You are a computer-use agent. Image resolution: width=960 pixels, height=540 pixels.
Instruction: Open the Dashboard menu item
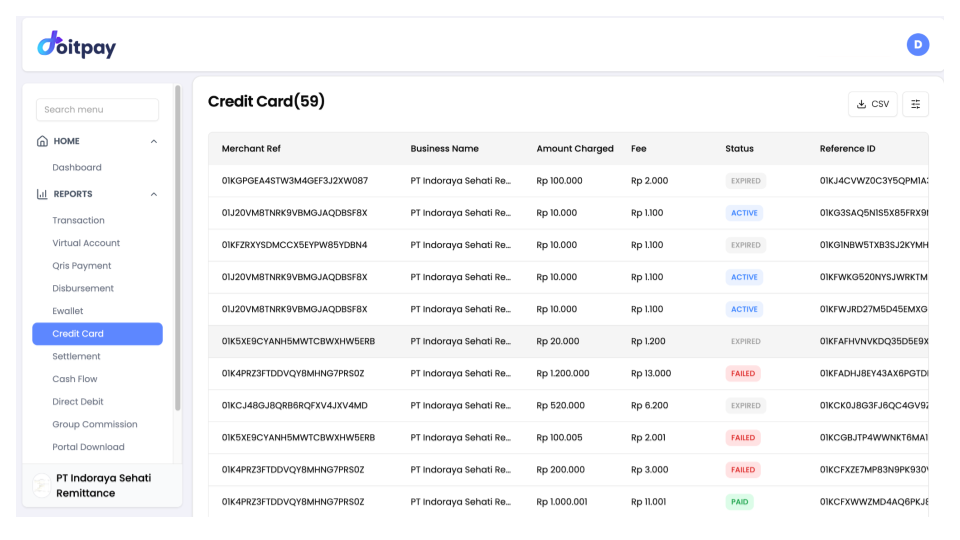pos(77,167)
